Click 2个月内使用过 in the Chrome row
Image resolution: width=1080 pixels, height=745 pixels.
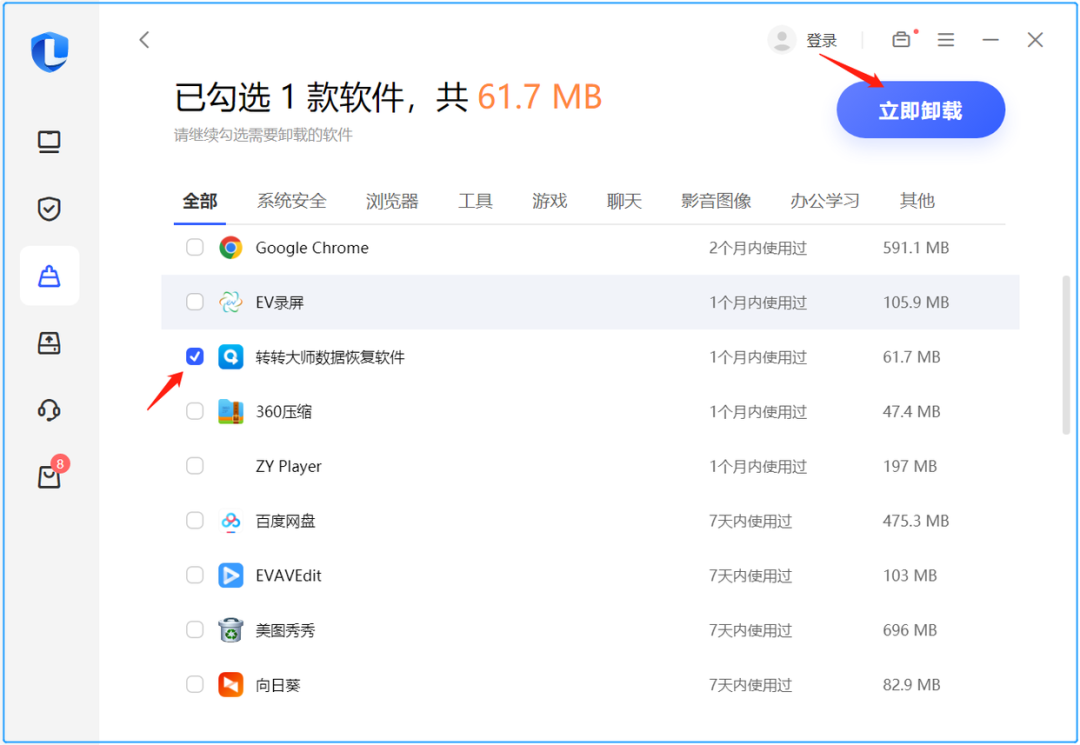click(x=758, y=248)
